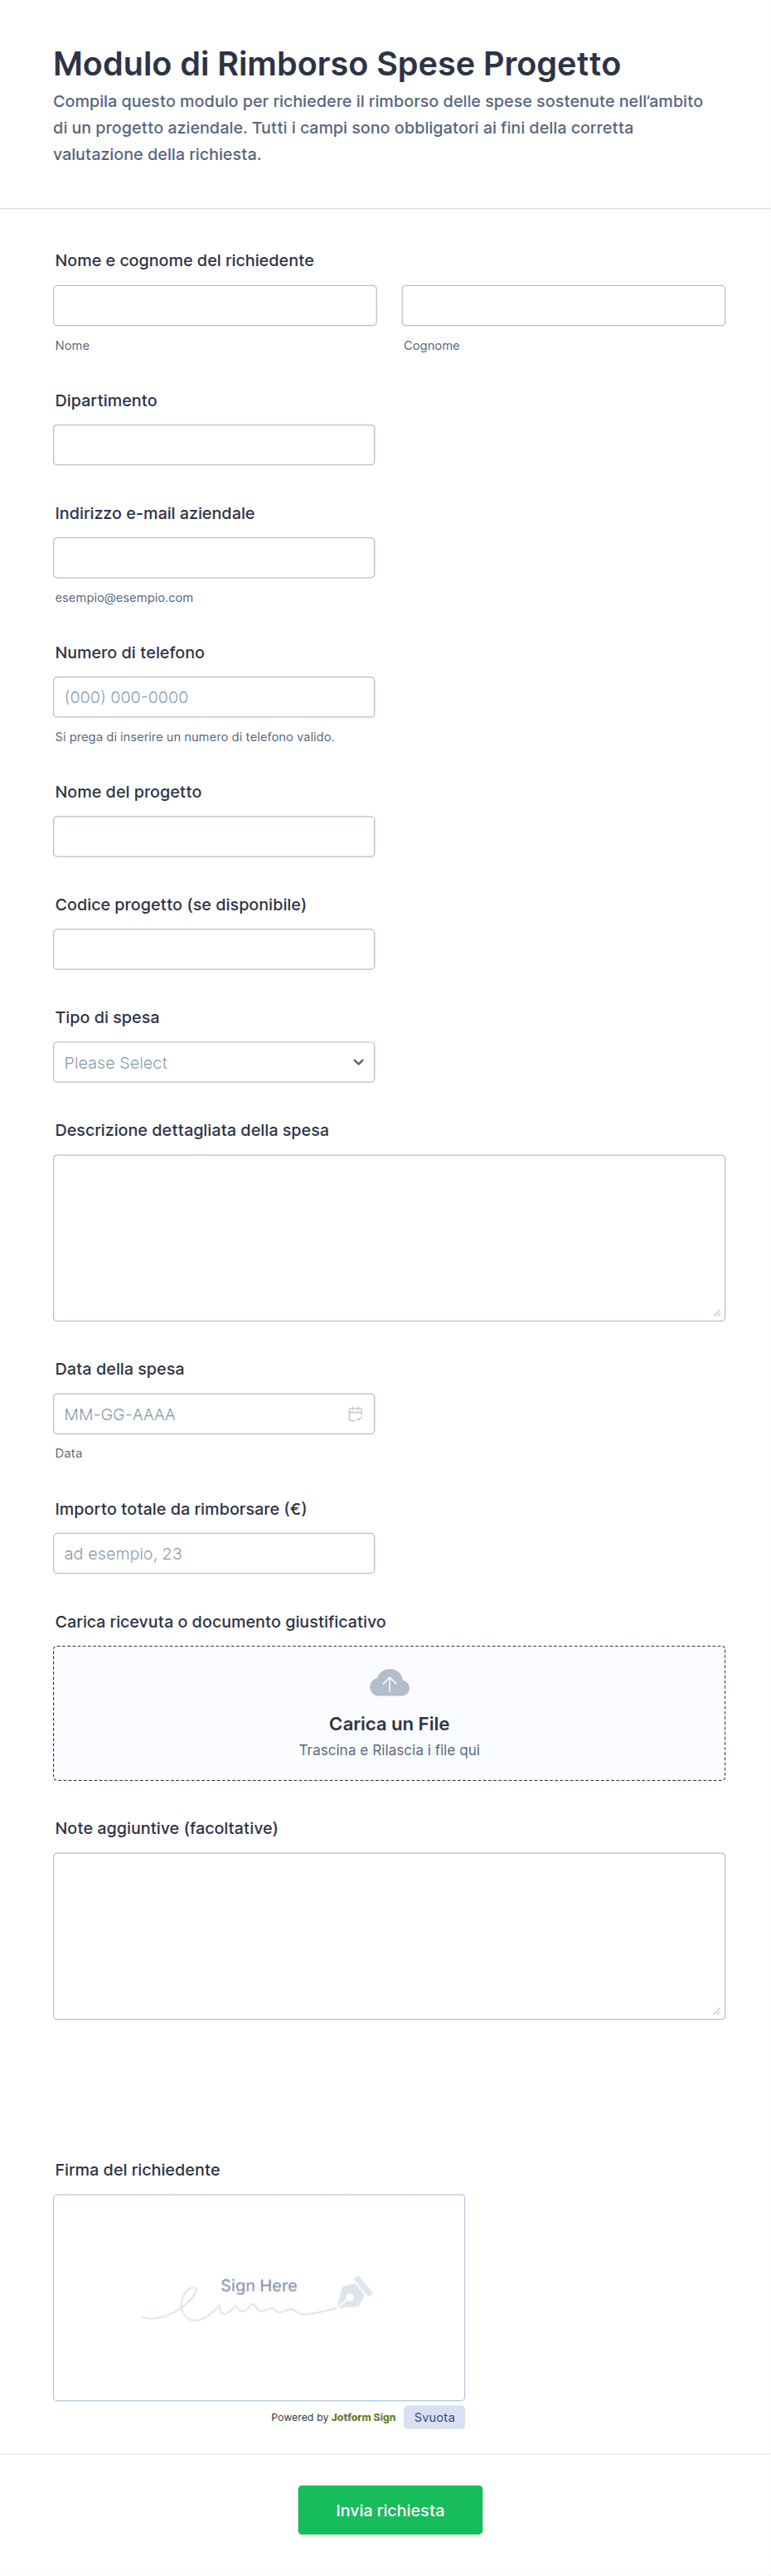Screen dimensions: 771x2576
Task: Click the Sign Here signature pad
Action: (258, 2297)
